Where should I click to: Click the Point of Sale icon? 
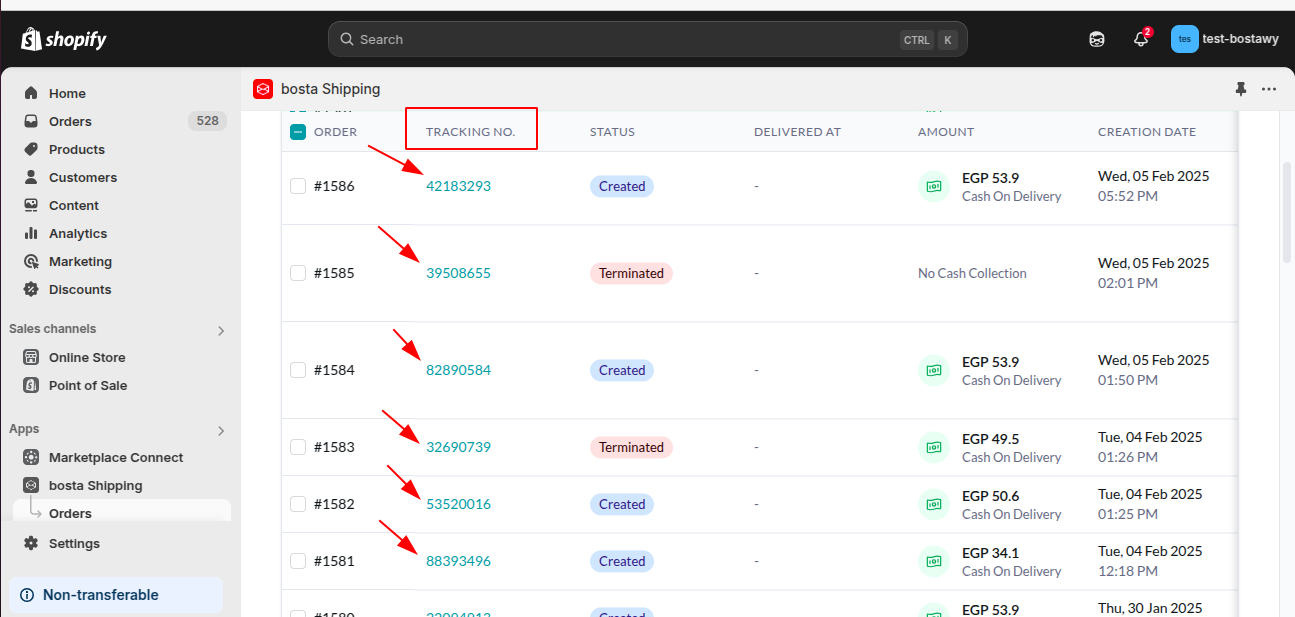[31, 385]
